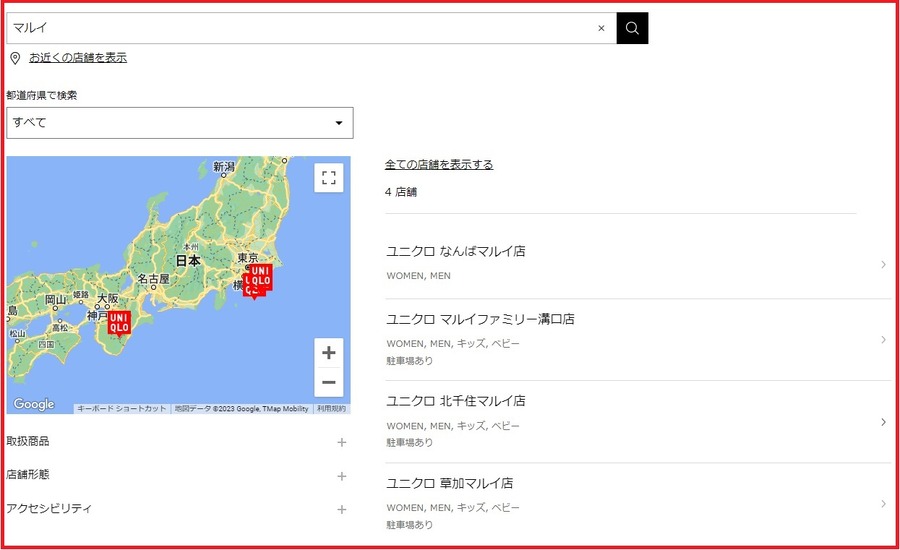Click 都道府県で検索 label
Screen dimensions: 900x550
pos(41,95)
